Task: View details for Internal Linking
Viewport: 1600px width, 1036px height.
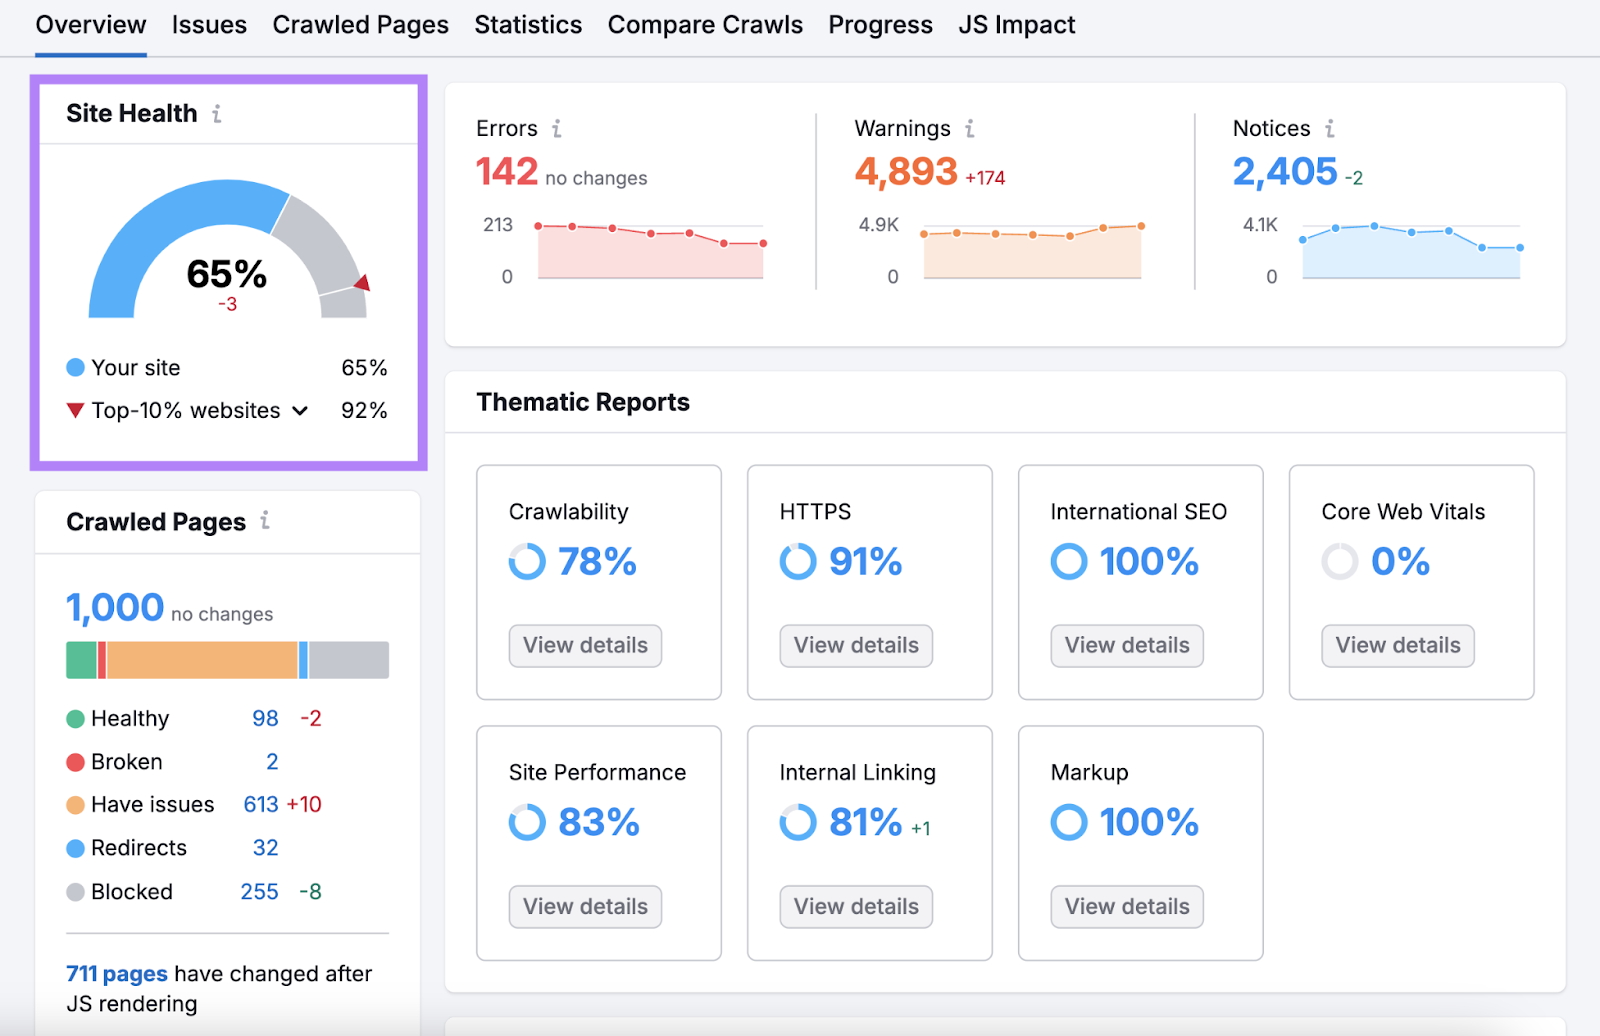Action: click(x=855, y=906)
